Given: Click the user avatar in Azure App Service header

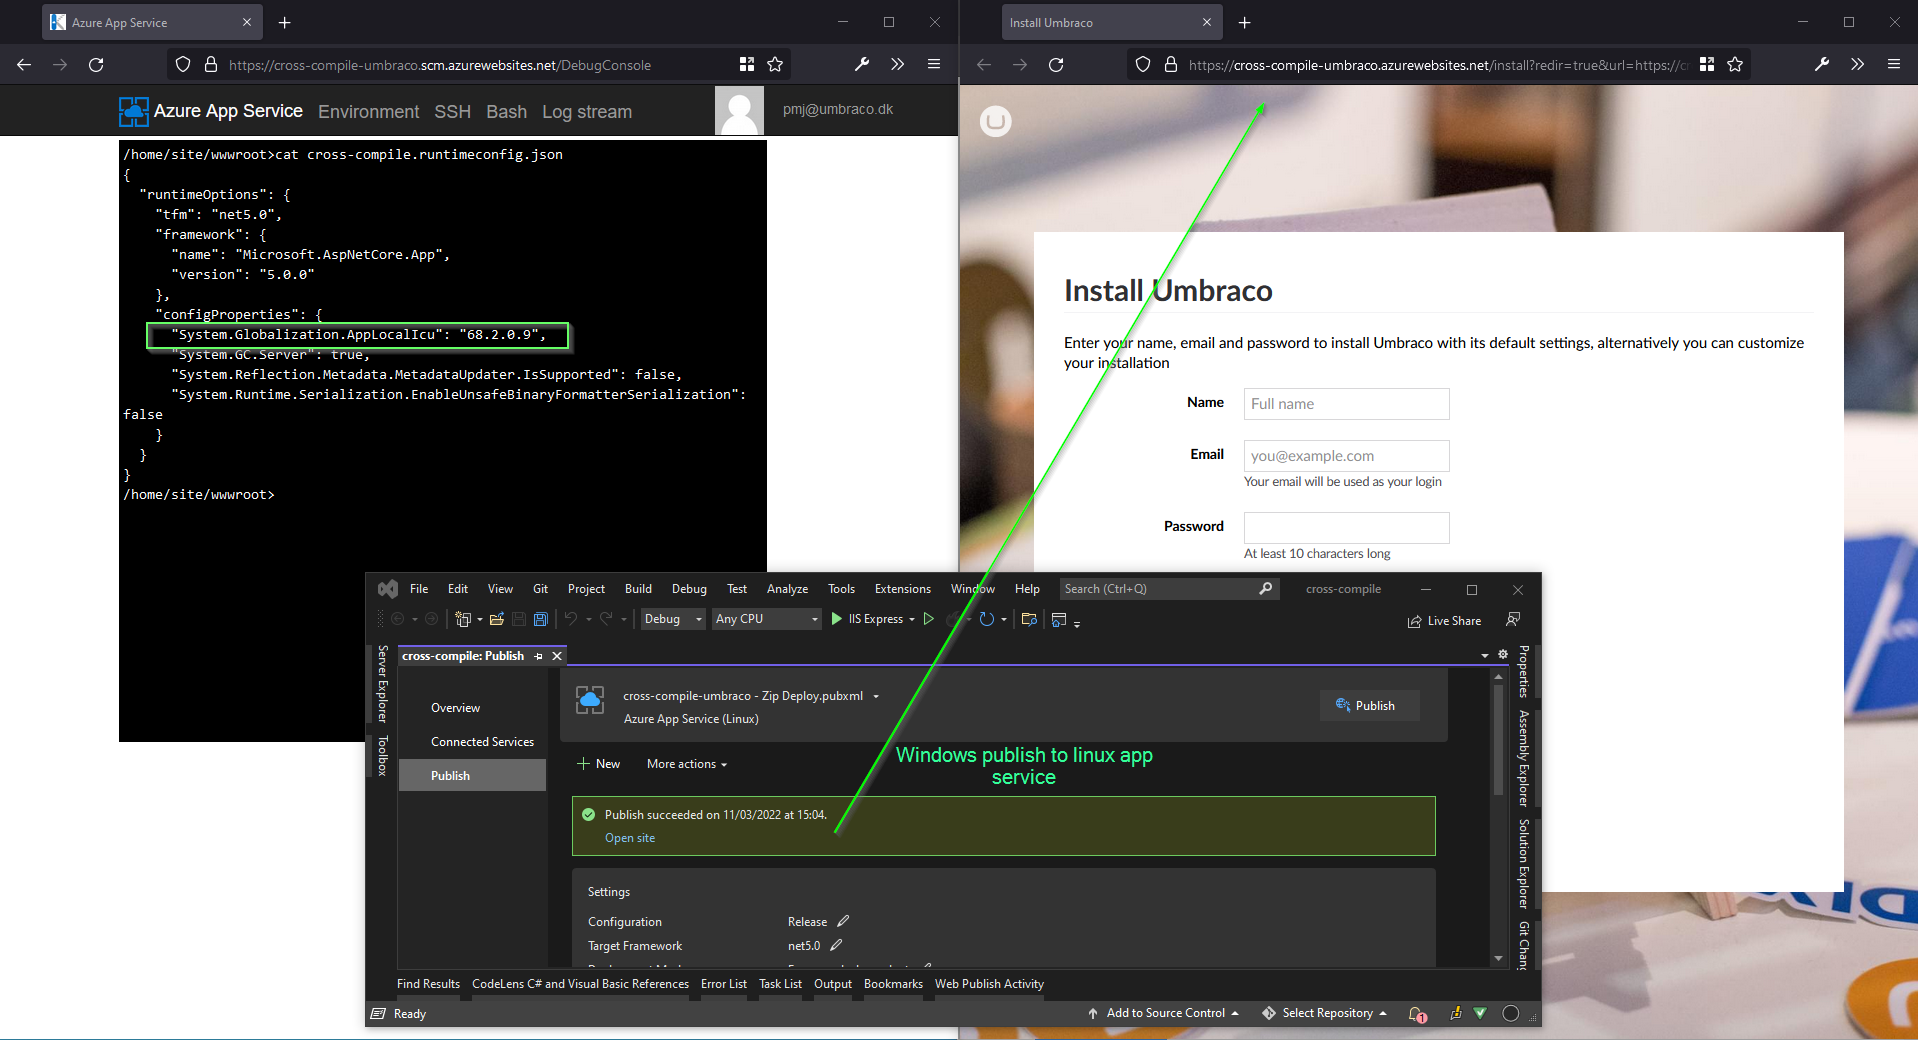Looking at the screenshot, I should click(x=739, y=110).
